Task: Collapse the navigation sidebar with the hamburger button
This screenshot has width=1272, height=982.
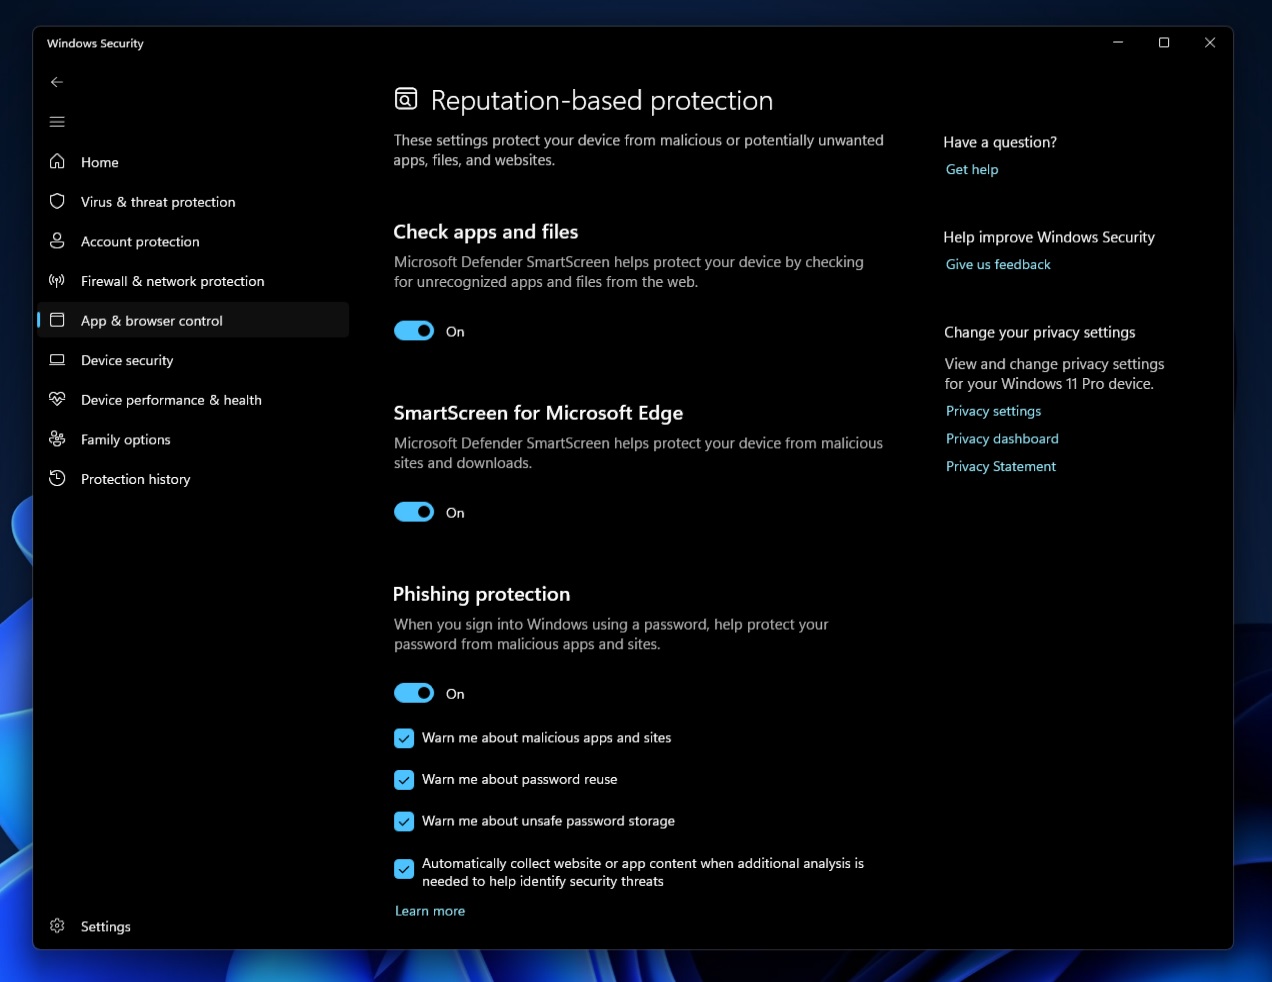Action: click(x=57, y=121)
